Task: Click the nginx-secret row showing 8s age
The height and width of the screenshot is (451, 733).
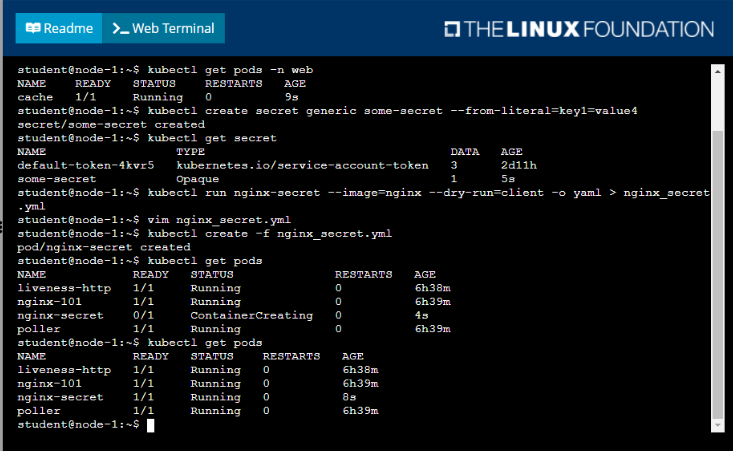Action: (x=60, y=397)
